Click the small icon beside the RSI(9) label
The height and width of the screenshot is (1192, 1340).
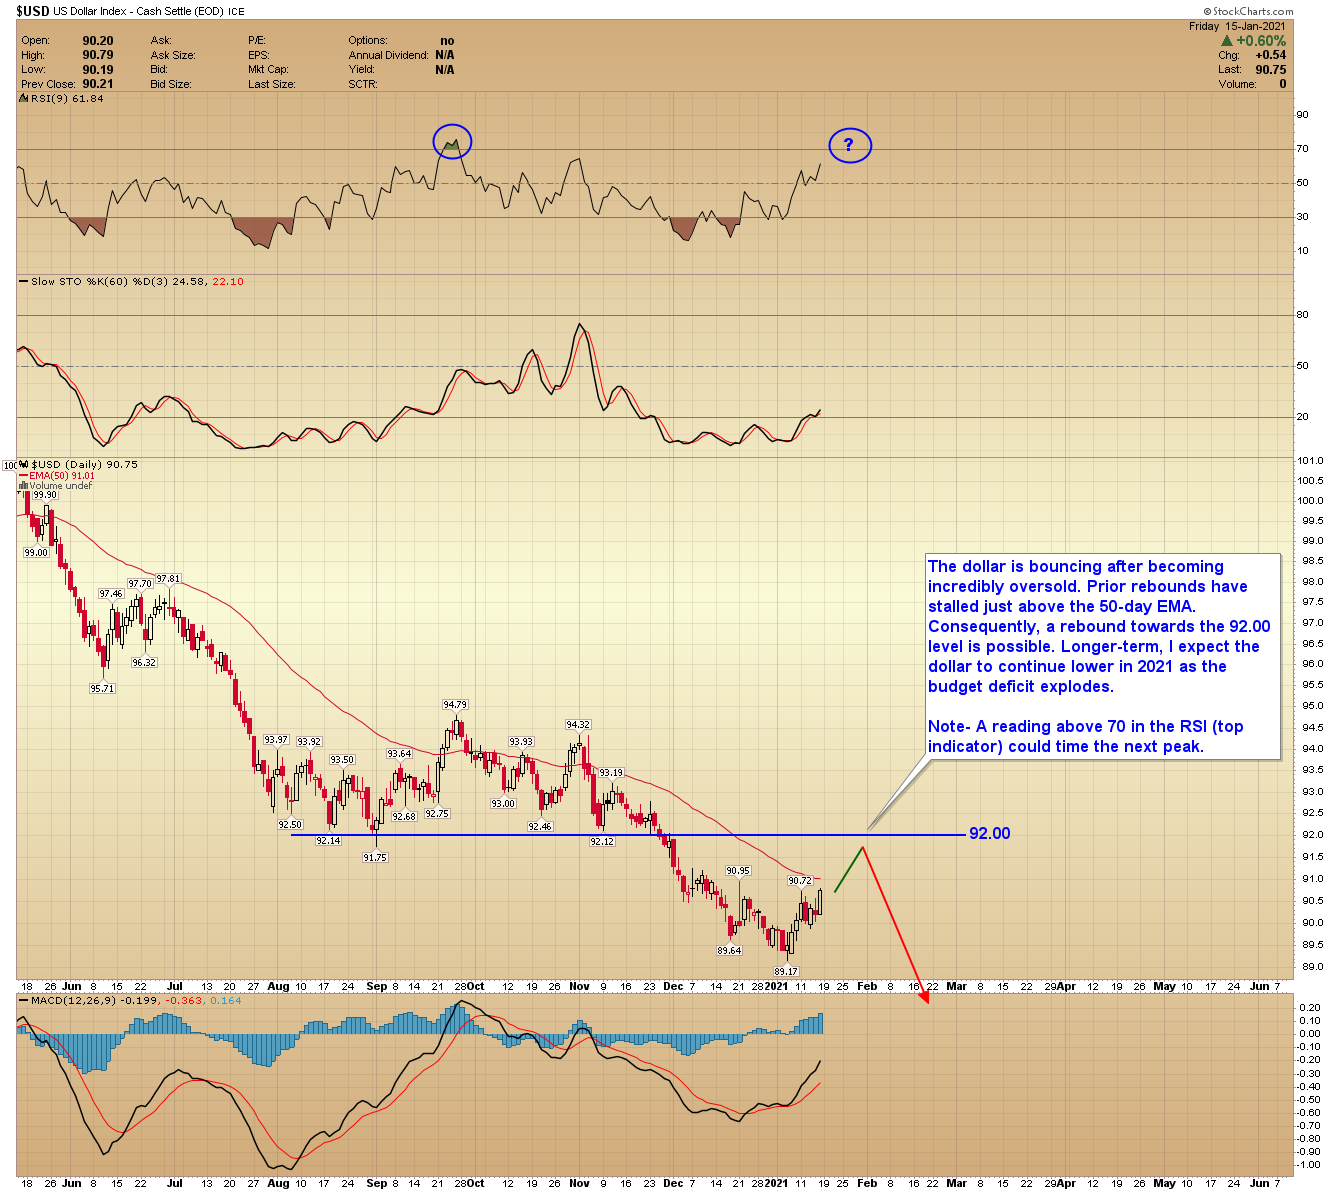coord(25,98)
